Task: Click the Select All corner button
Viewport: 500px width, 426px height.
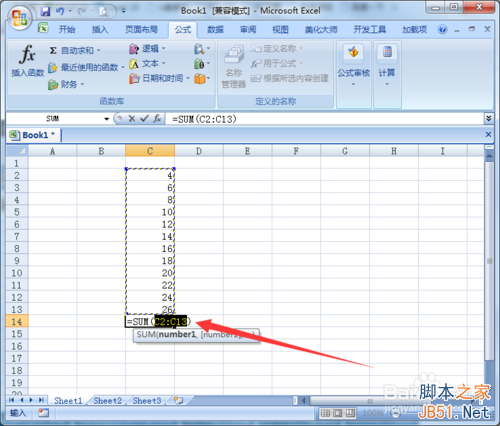Action: click(x=17, y=151)
